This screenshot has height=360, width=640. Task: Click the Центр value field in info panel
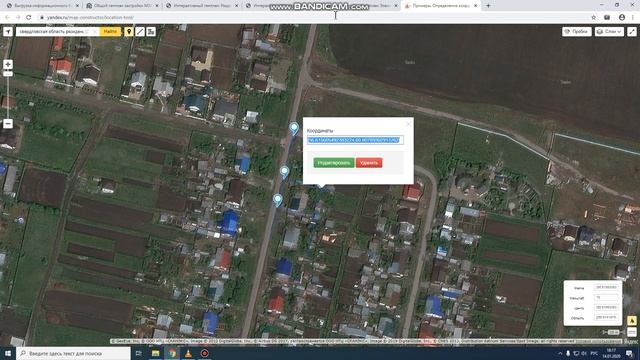[606, 307]
